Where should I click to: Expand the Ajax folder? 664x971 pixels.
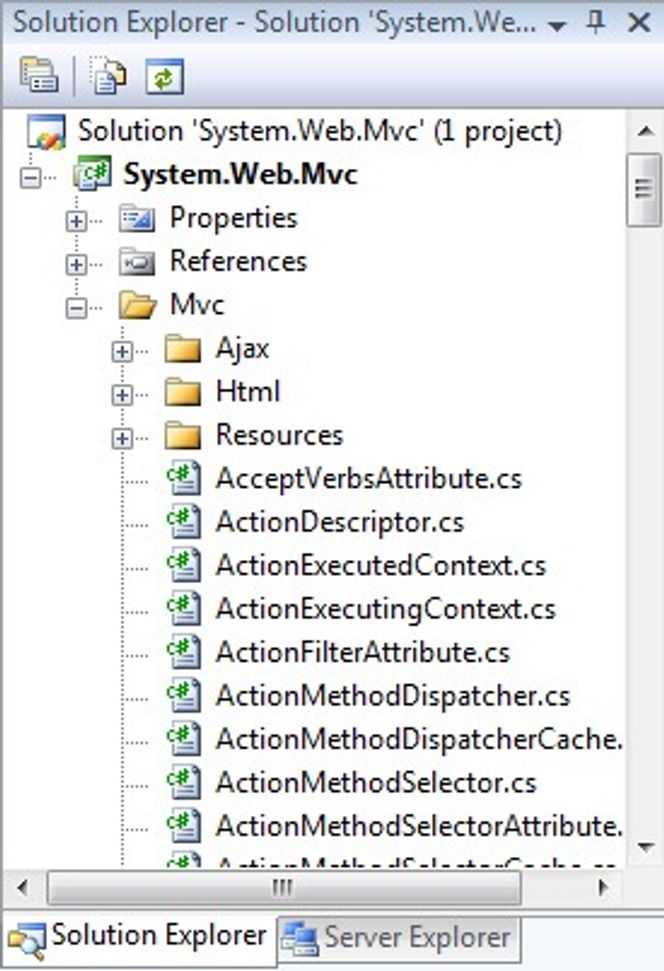122,352
